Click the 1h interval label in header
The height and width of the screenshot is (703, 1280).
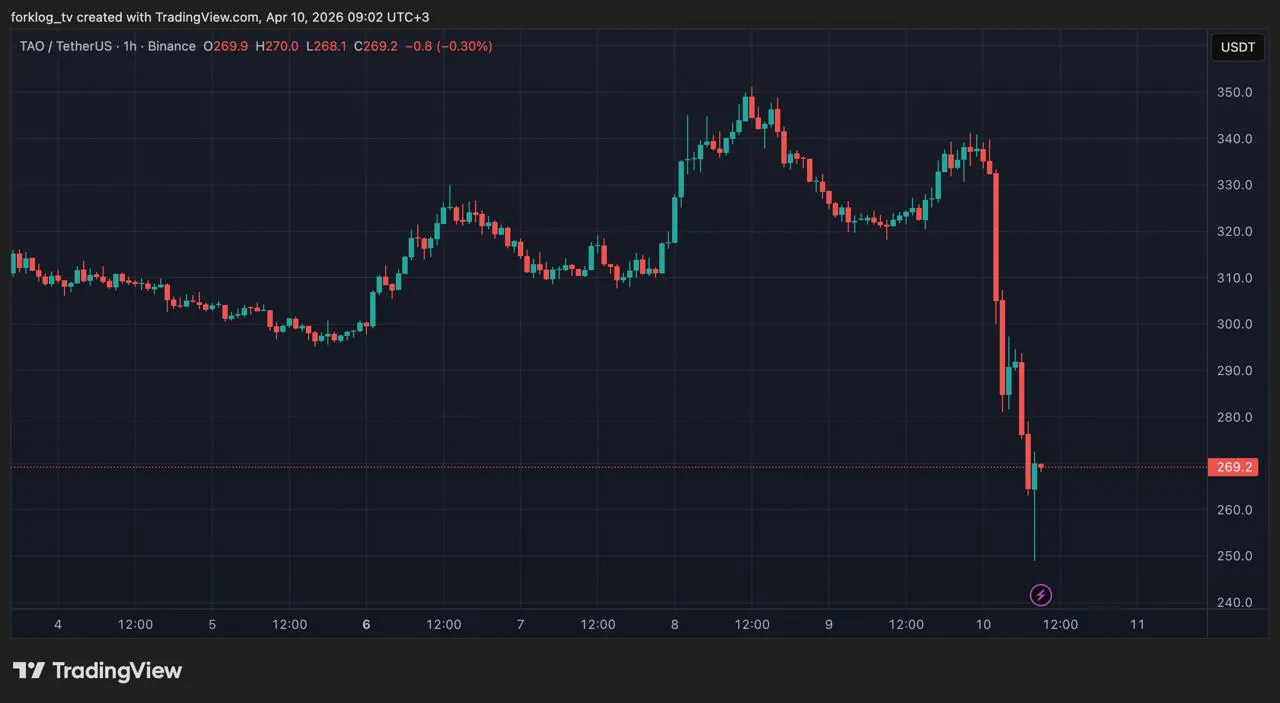click(x=130, y=46)
